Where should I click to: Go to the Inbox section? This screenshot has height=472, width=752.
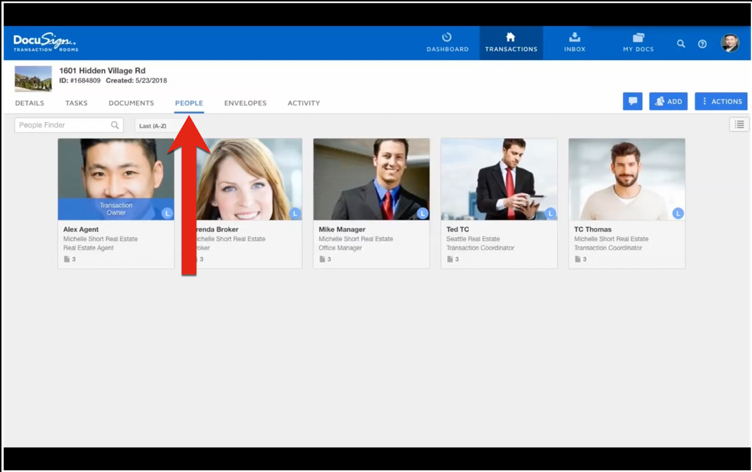[574, 42]
